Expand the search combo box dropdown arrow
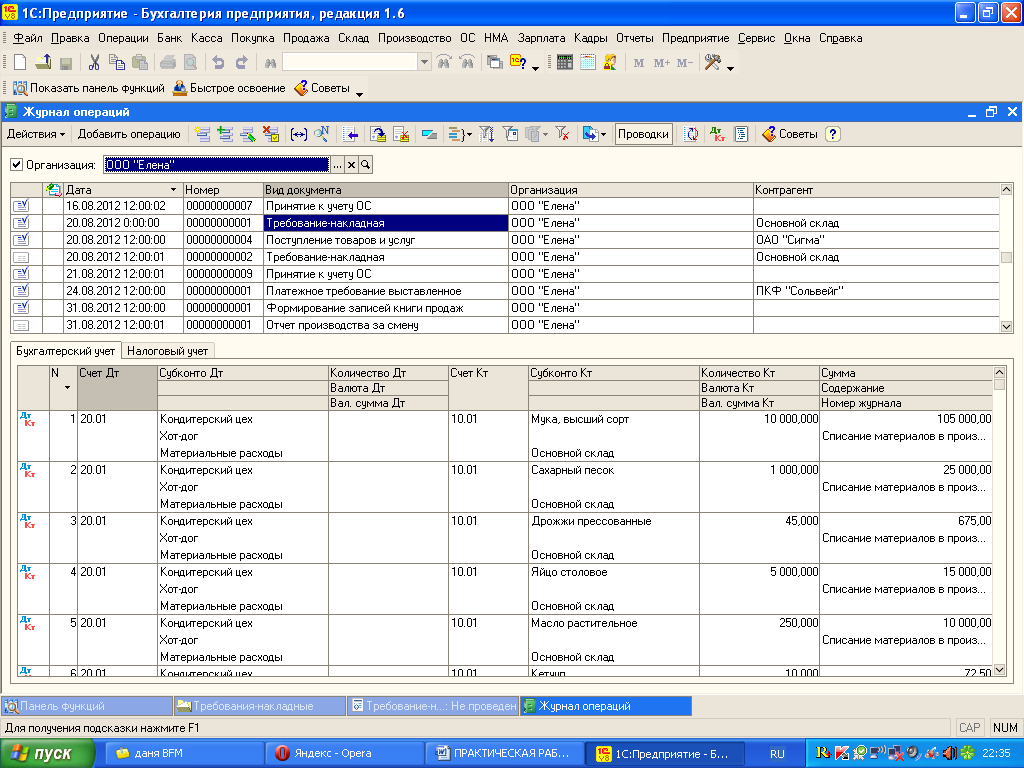Image resolution: width=1024 pixels, height=768 pixels. (x=424, y=63)
